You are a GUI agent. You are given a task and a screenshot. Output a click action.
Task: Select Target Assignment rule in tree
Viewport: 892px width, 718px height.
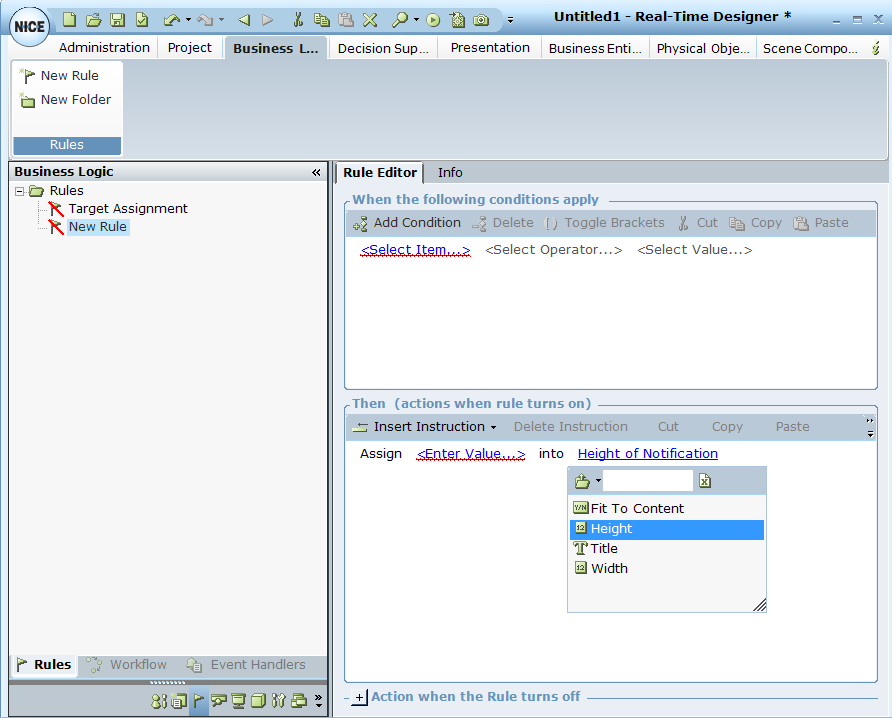[127, 209]
